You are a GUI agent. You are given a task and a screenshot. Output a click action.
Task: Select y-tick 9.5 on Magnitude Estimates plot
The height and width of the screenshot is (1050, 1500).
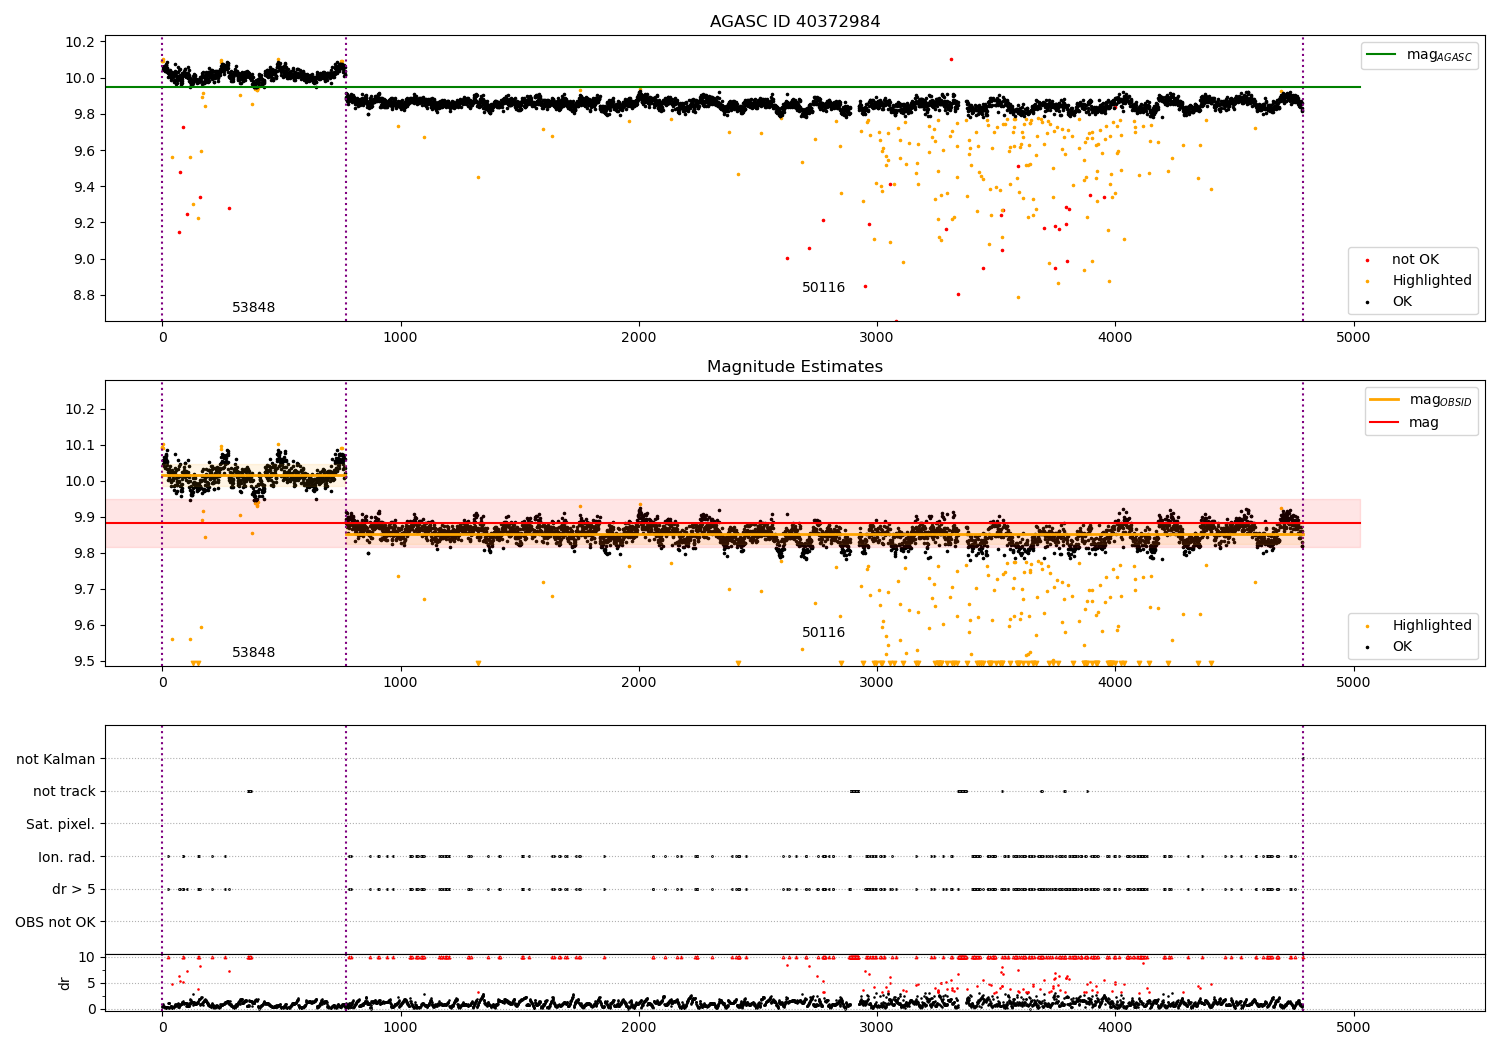click(x=85, y=661)
